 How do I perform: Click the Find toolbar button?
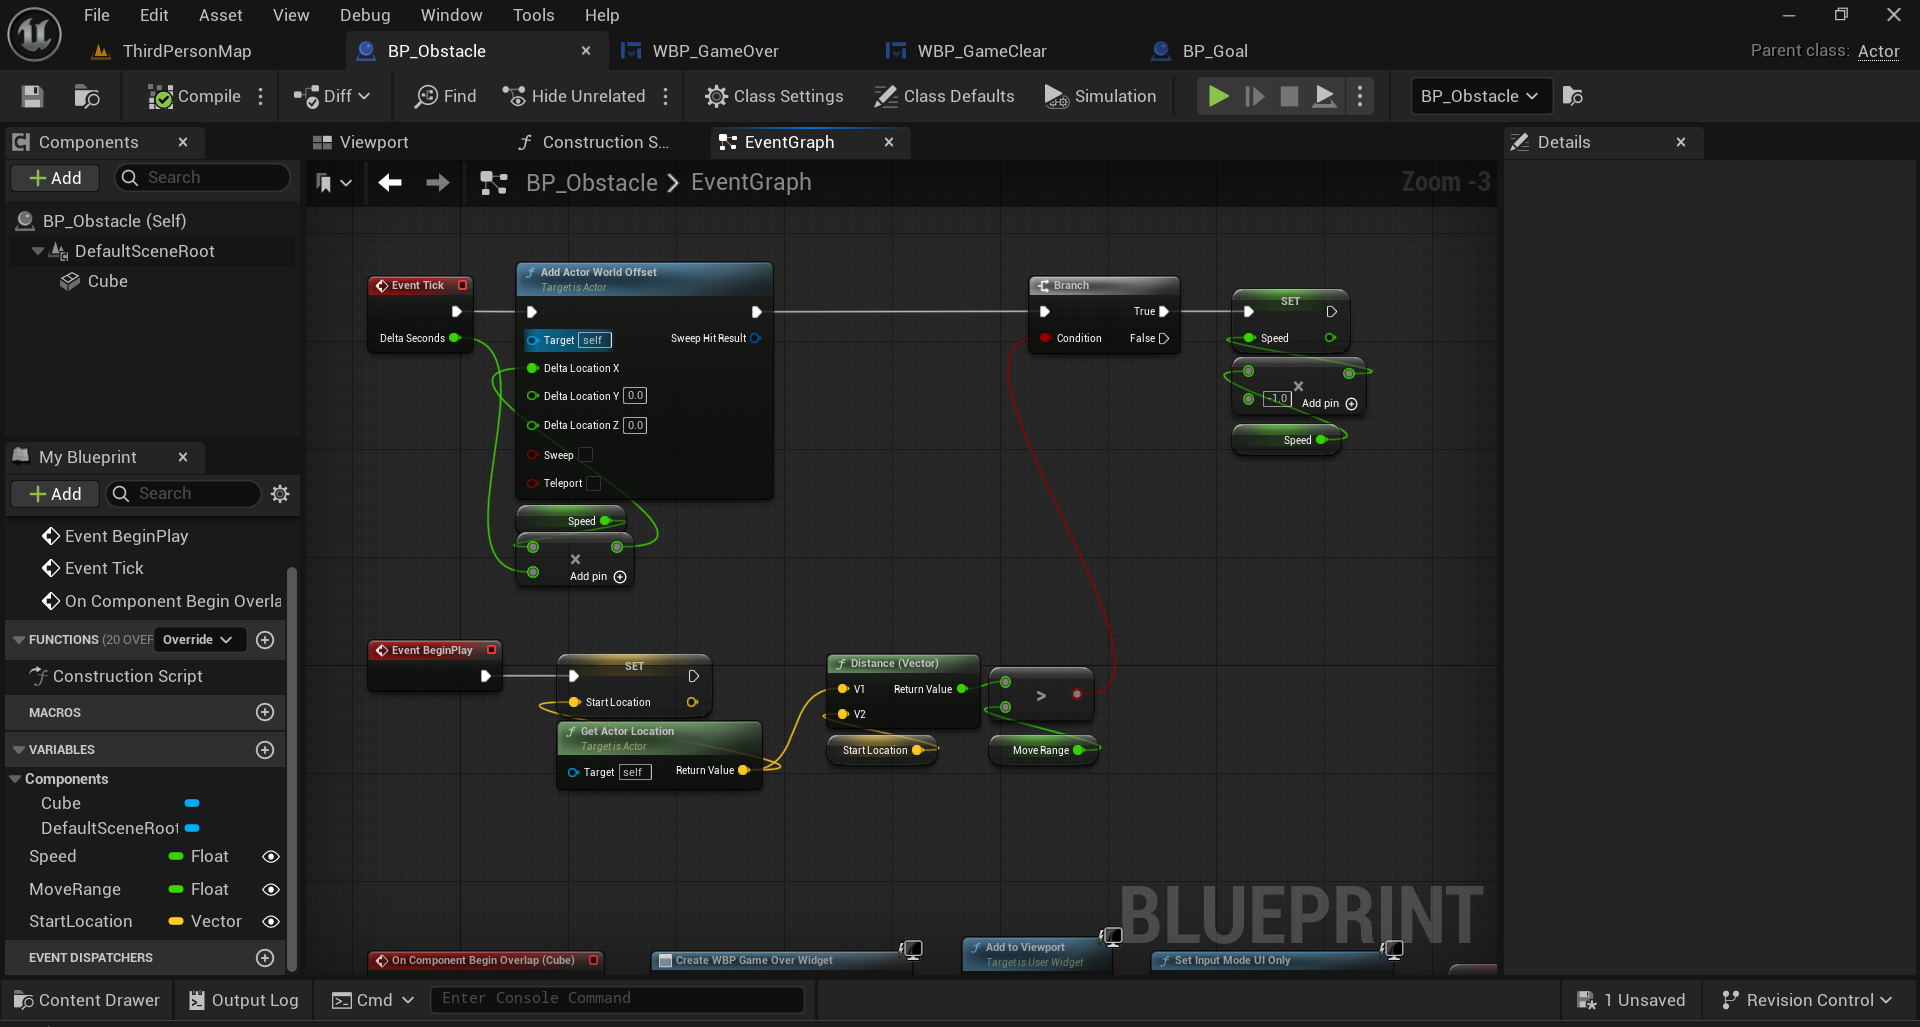point(446,96)
